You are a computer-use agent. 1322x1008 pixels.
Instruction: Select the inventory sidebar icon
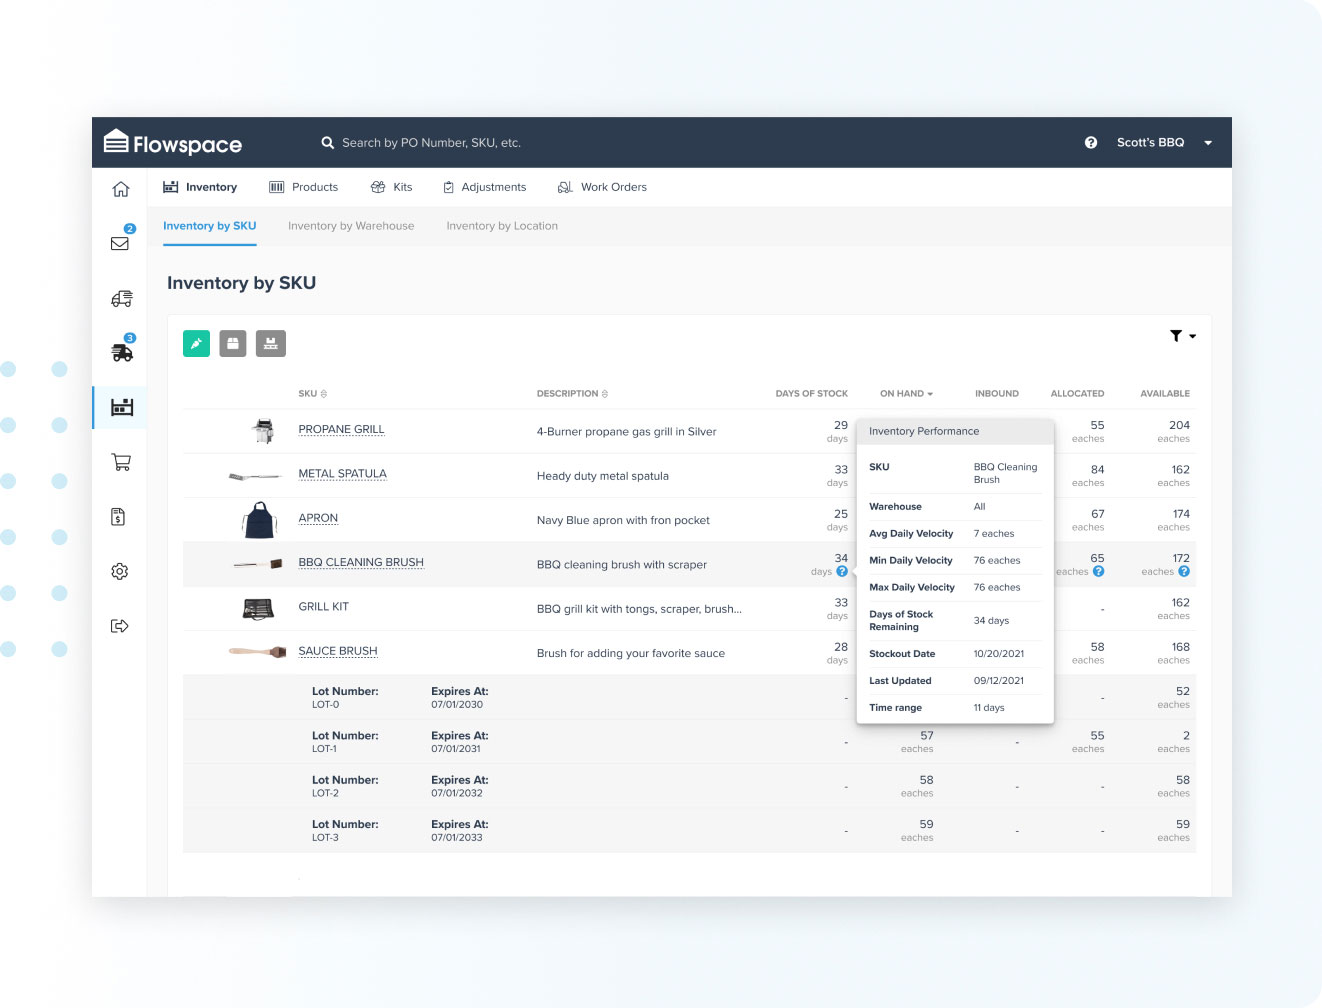[122, 407]
